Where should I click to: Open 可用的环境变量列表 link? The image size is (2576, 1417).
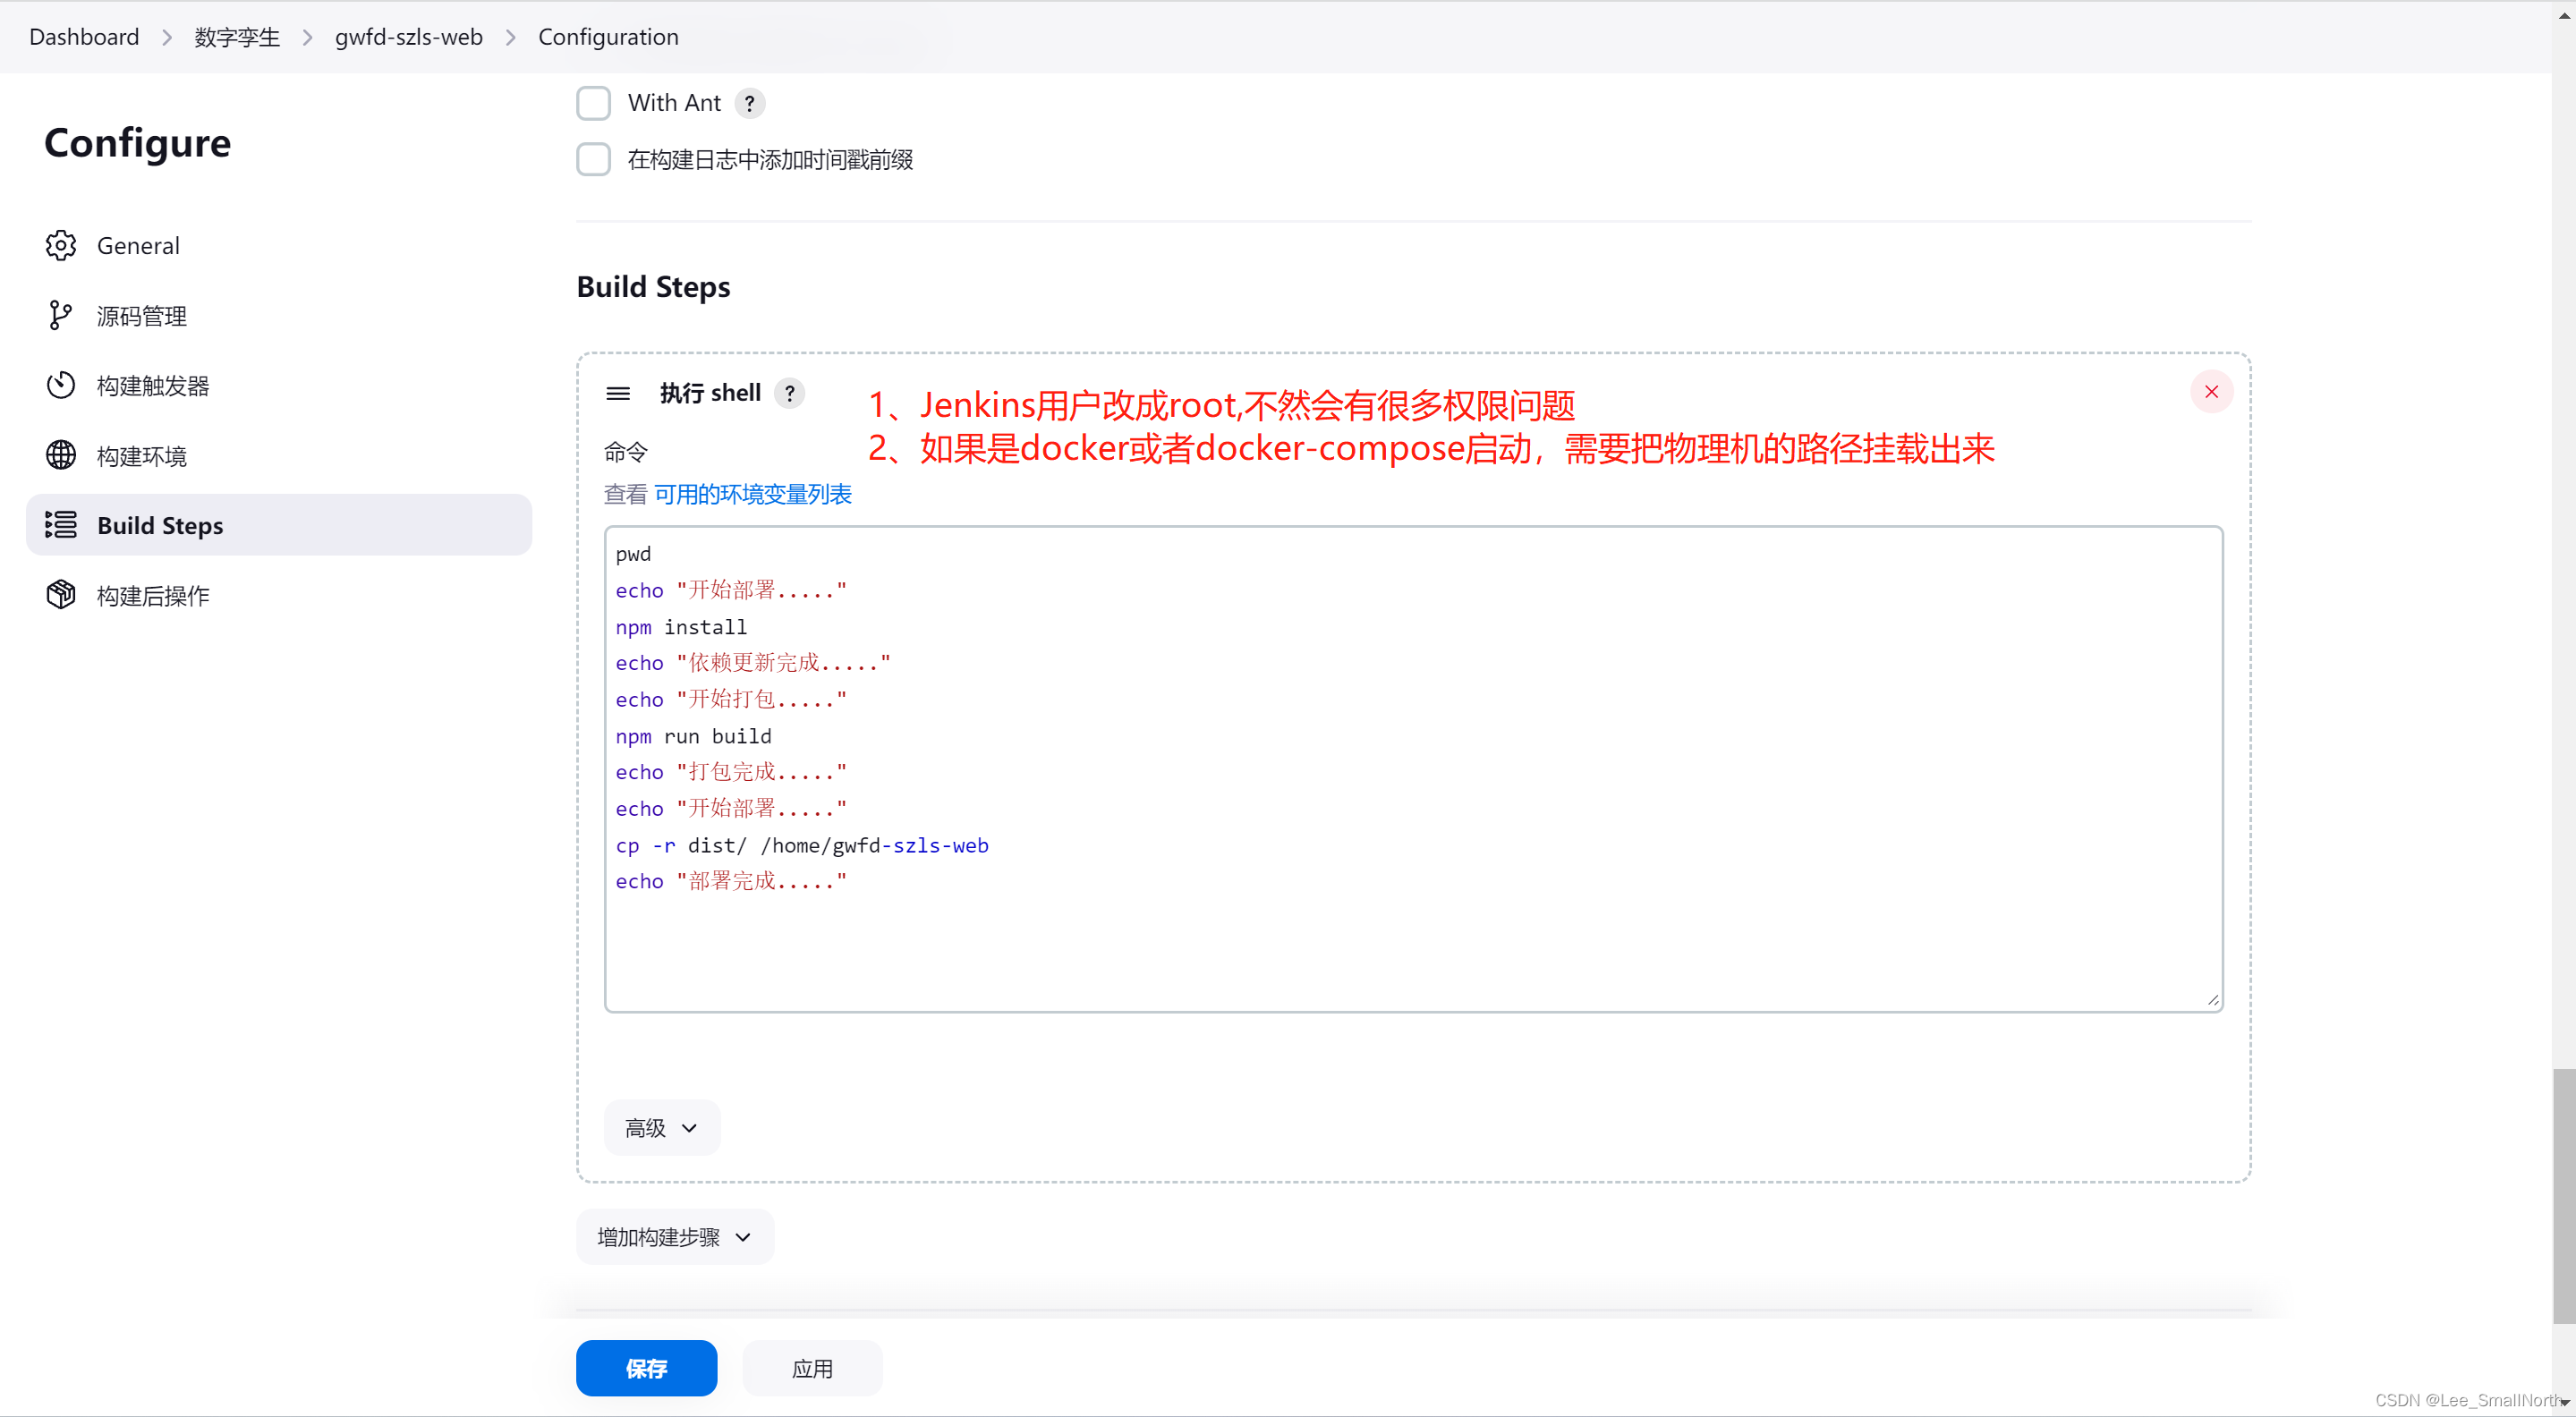click(x=752, y=494)
